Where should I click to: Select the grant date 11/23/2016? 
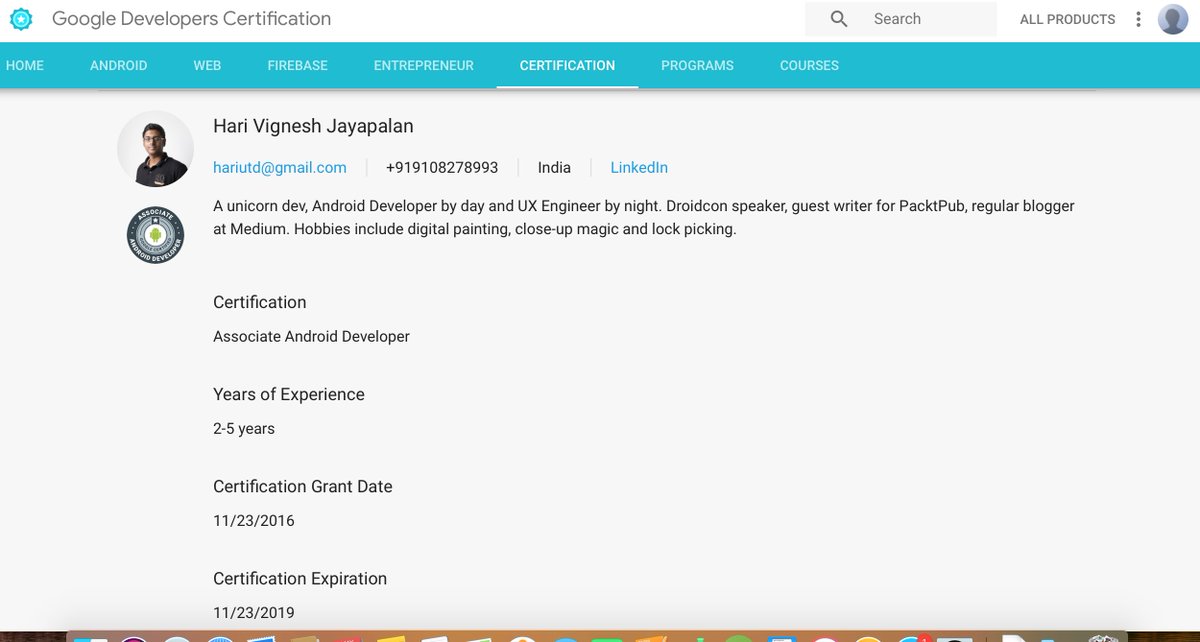coord(254,520)
